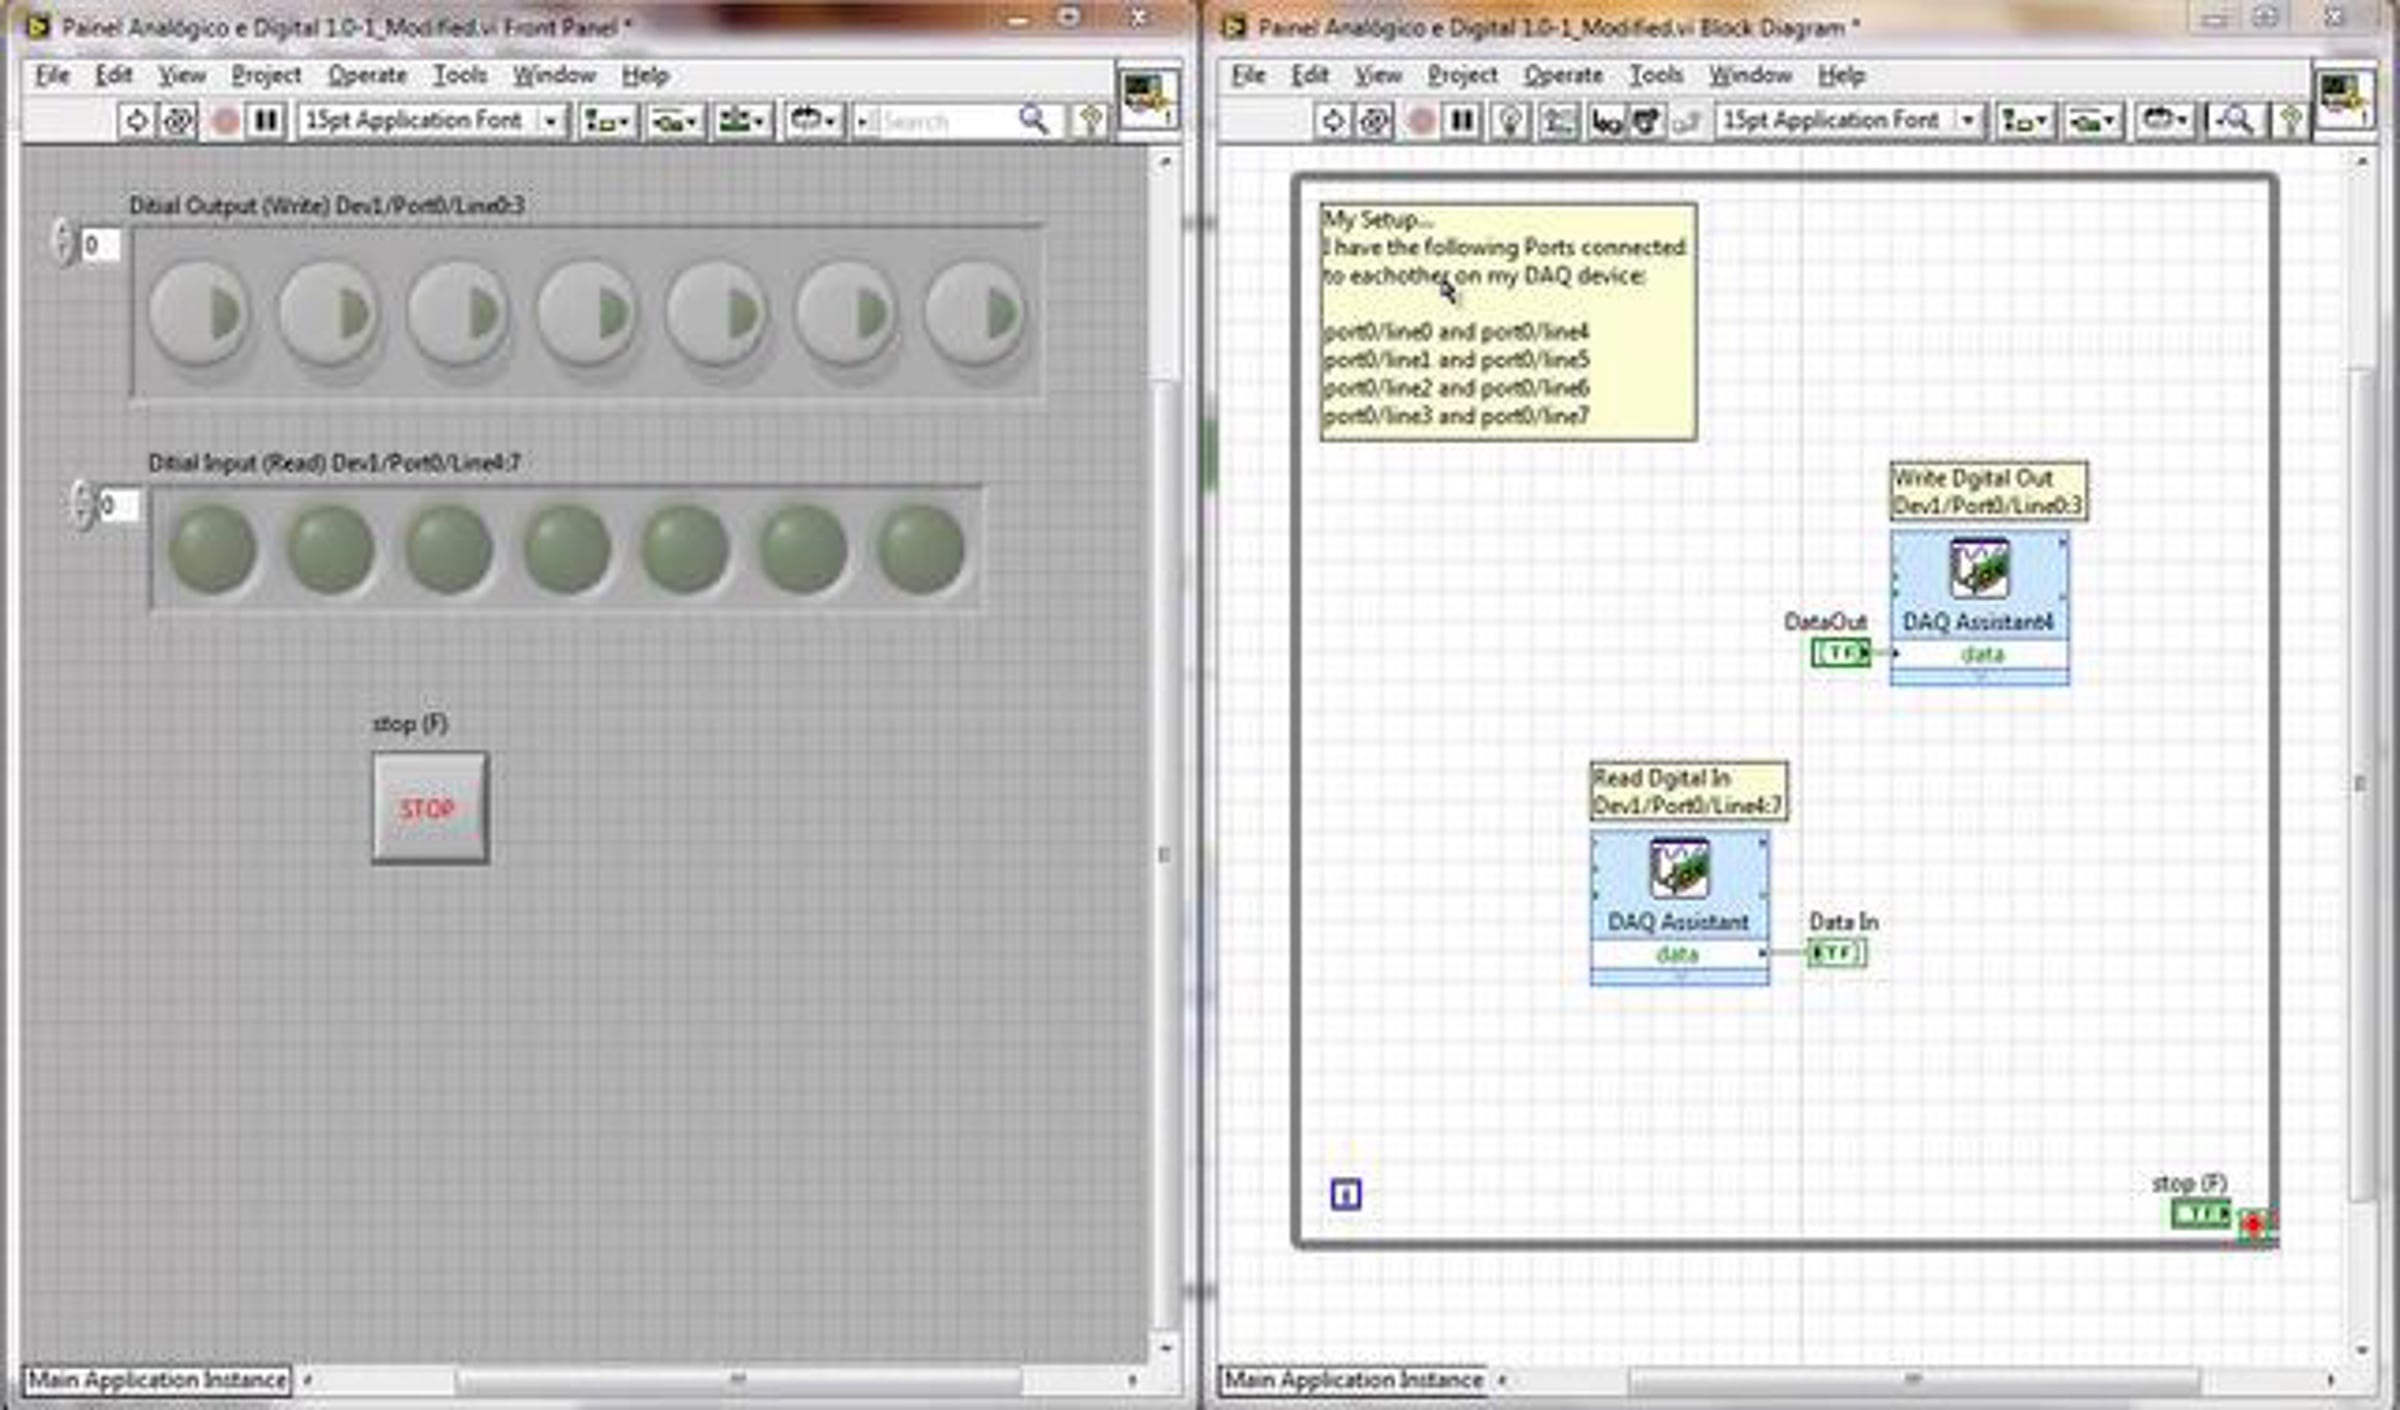Click Run arrow in Front Panel toolbar

[x=136, y=121]
